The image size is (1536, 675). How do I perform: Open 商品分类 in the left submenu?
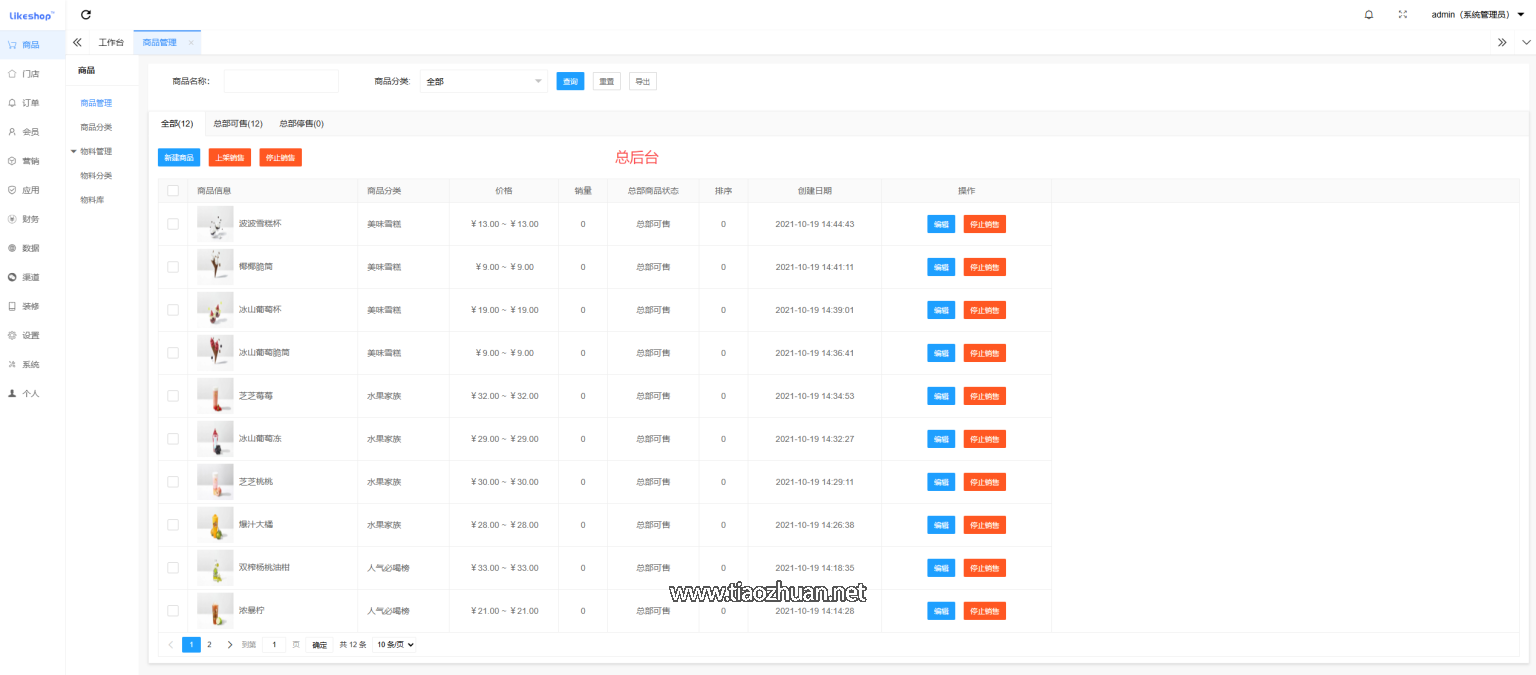[96, 127]
